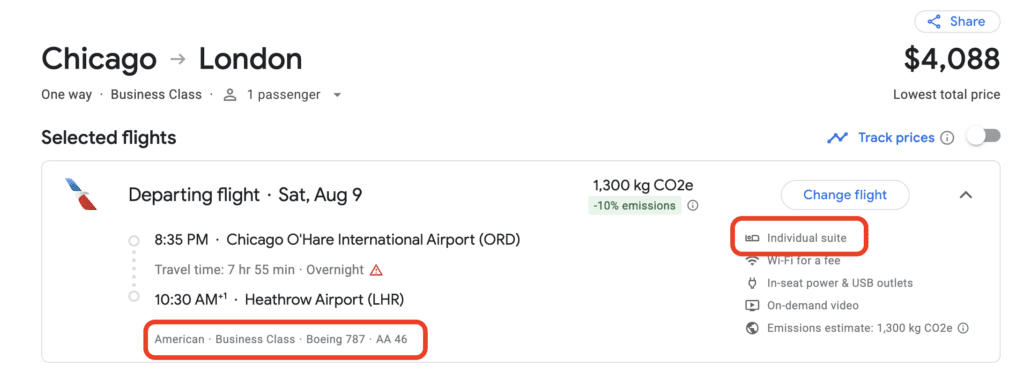Screen dimensions: 1024x374
Task: Click the Wi-Fi for a fee icon
Action: [752, 260]
